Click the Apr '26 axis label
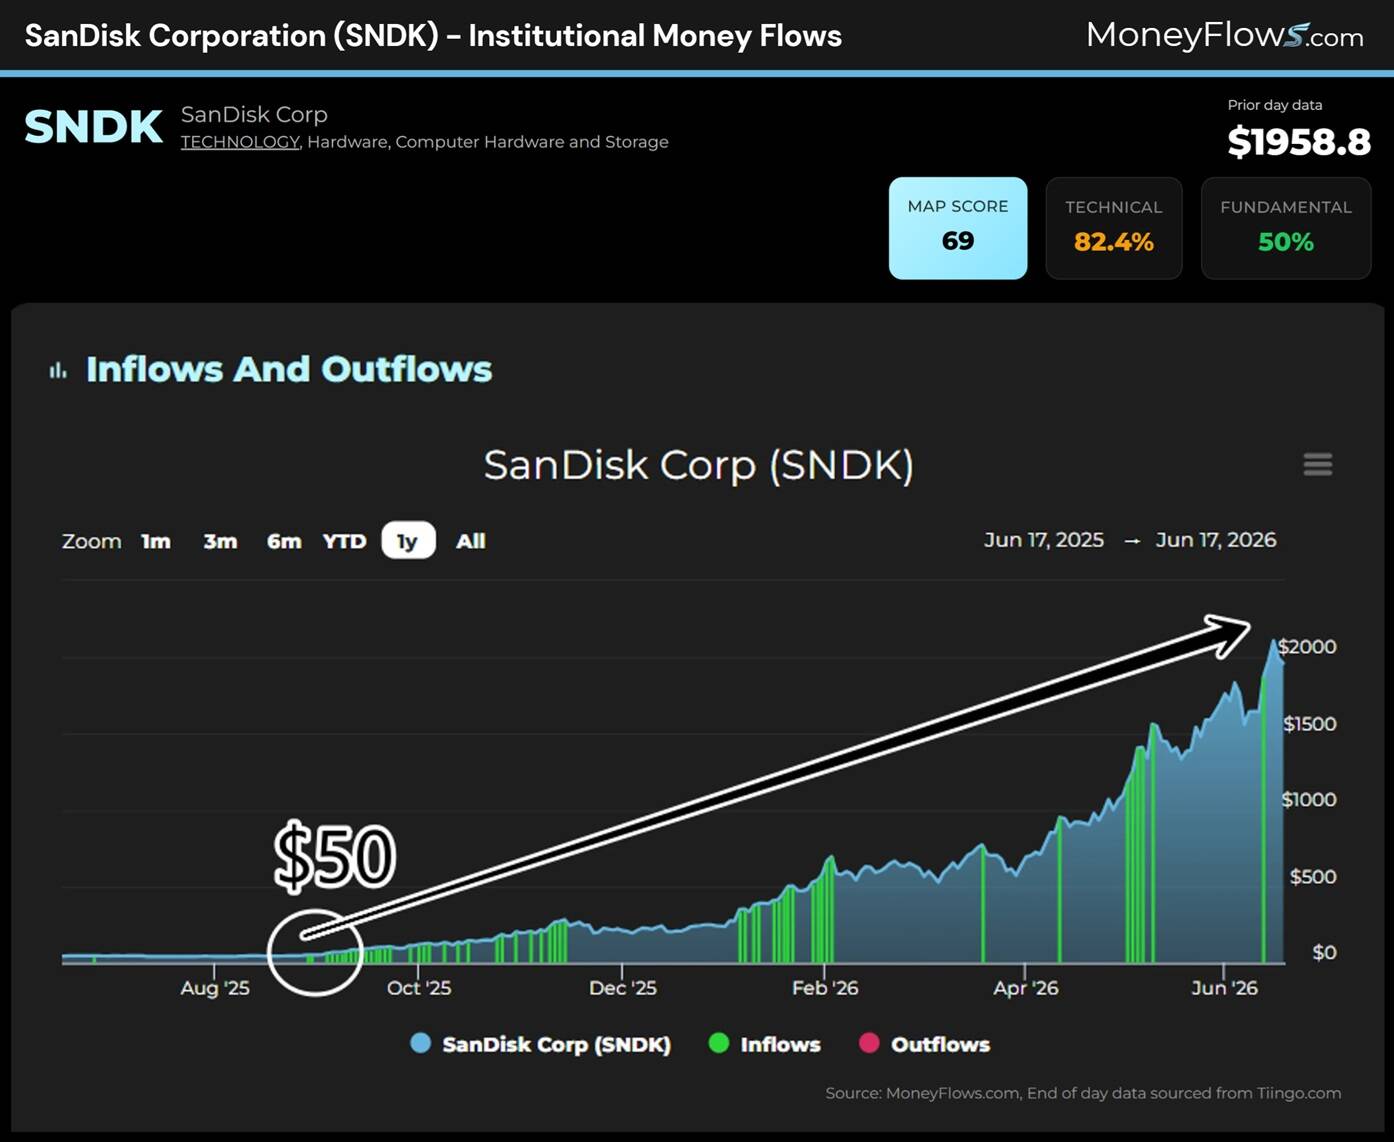Screen dimensions: 1394x1142 tap(1025, 988)
